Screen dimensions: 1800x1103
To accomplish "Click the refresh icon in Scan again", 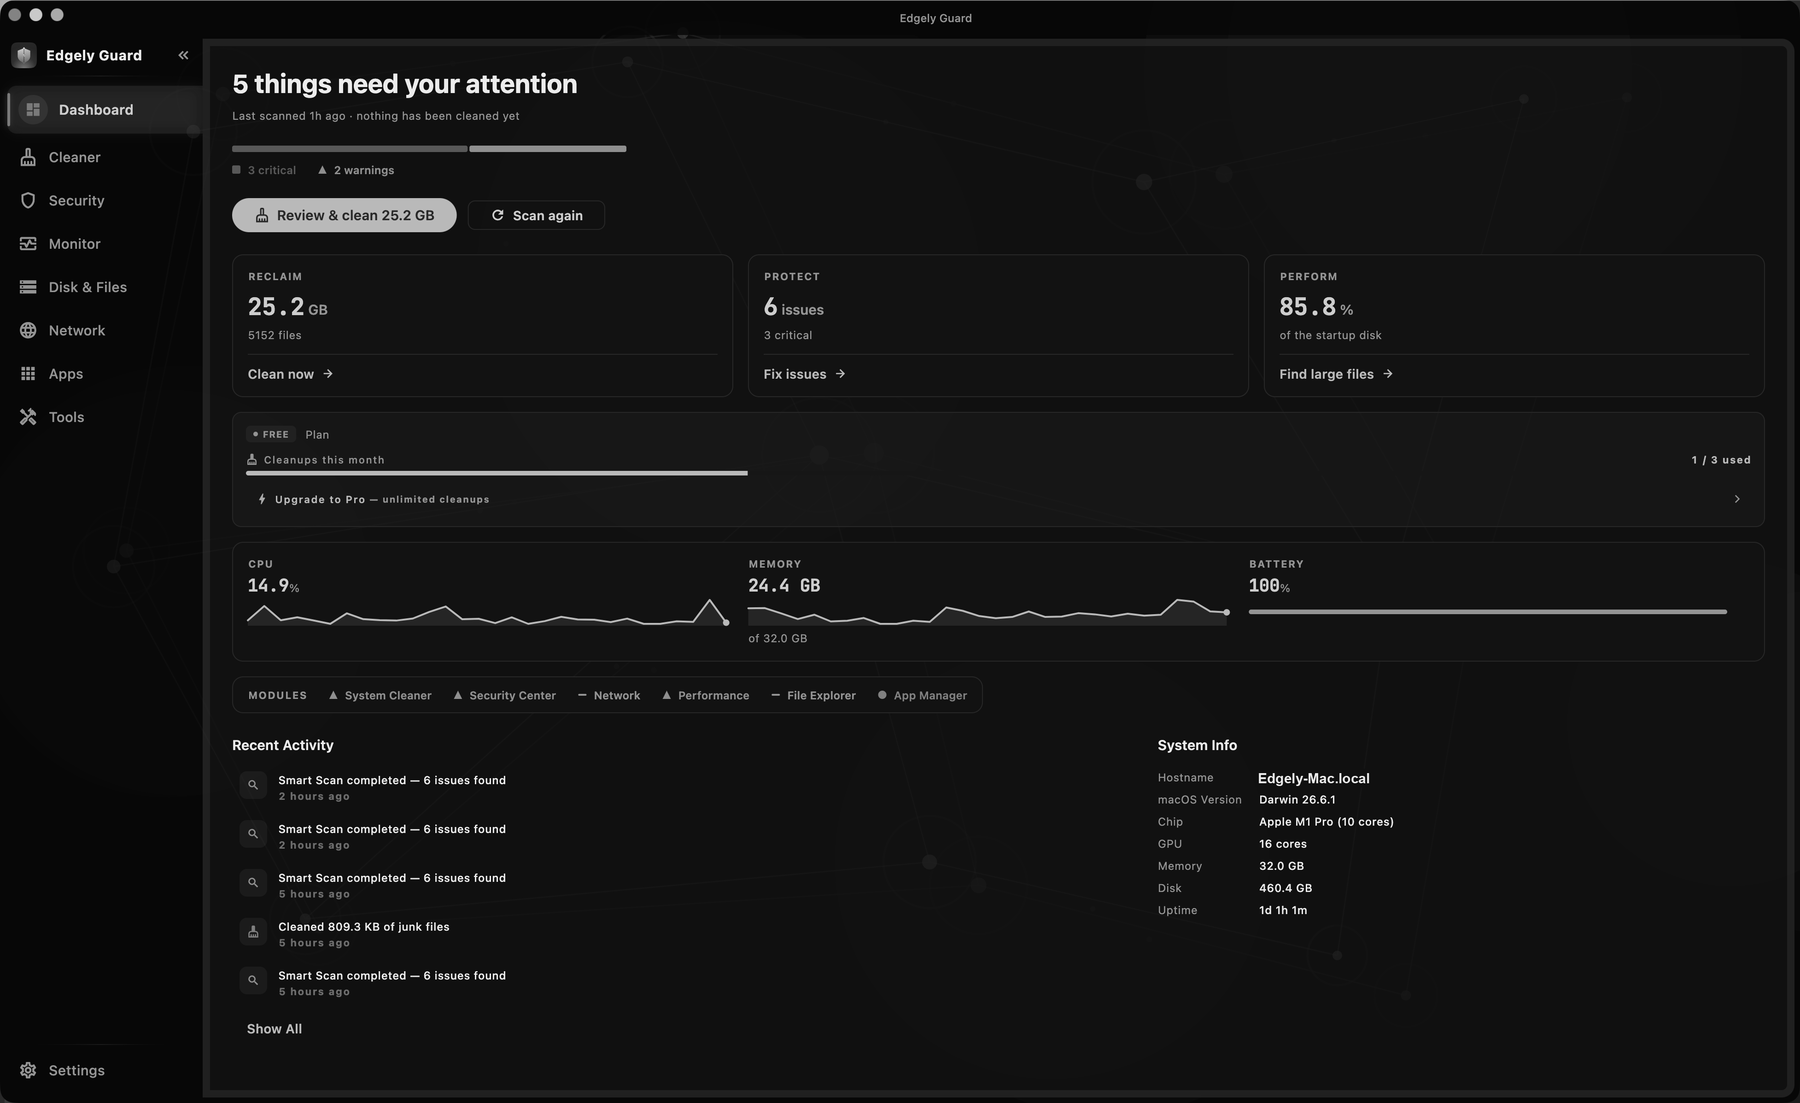I will [x=497, y=215].
